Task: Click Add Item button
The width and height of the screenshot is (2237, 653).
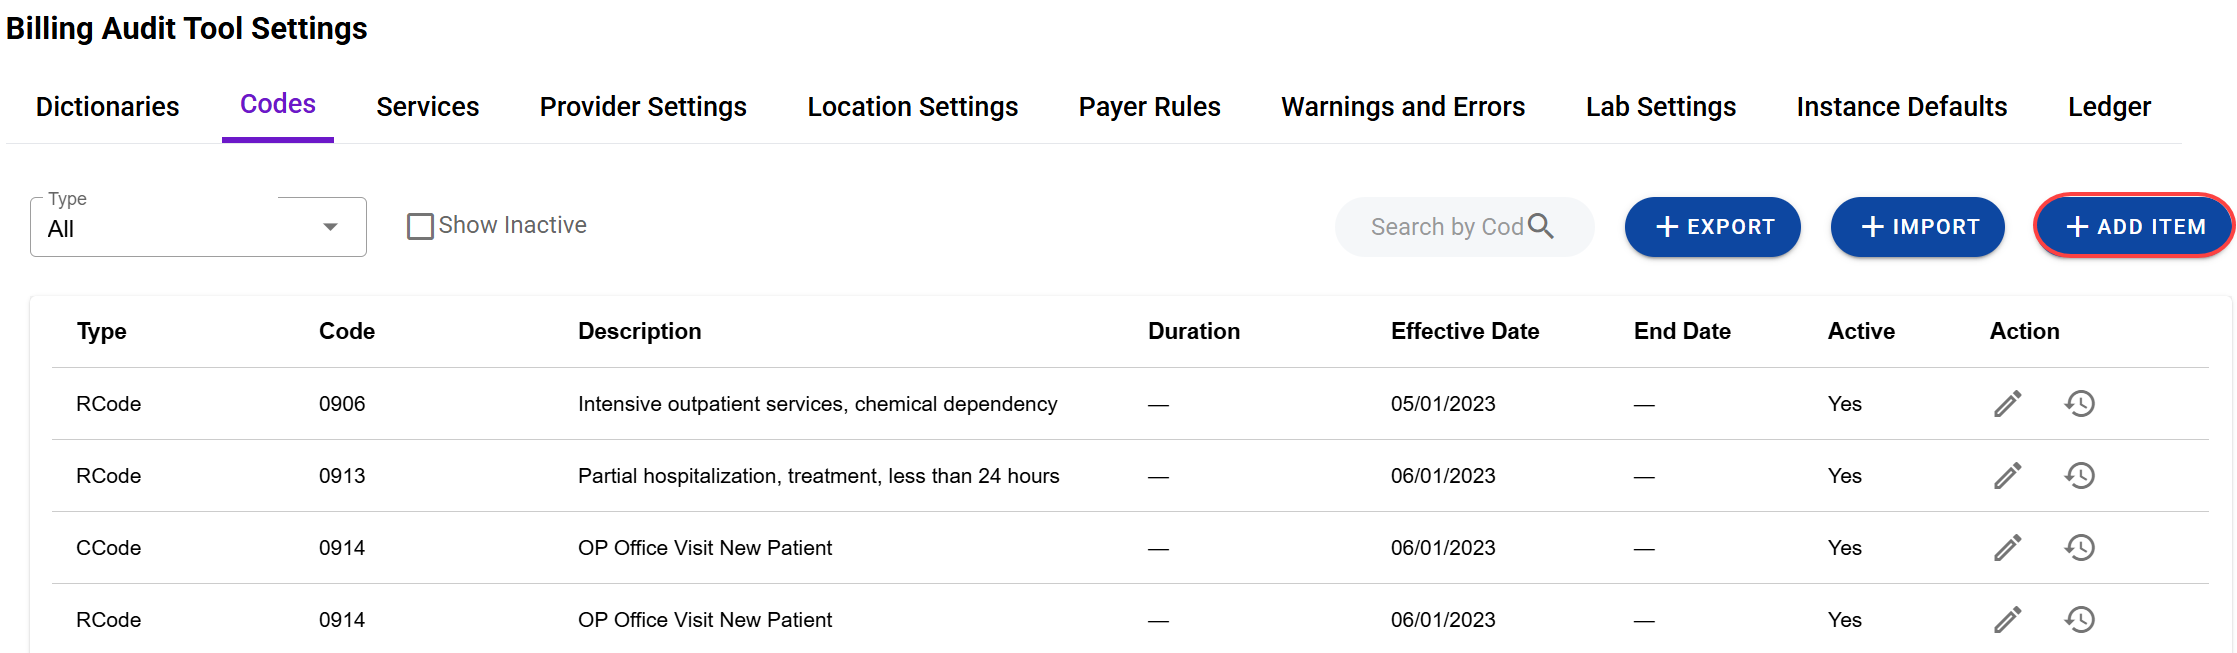Action: [x=2134, y=227]
